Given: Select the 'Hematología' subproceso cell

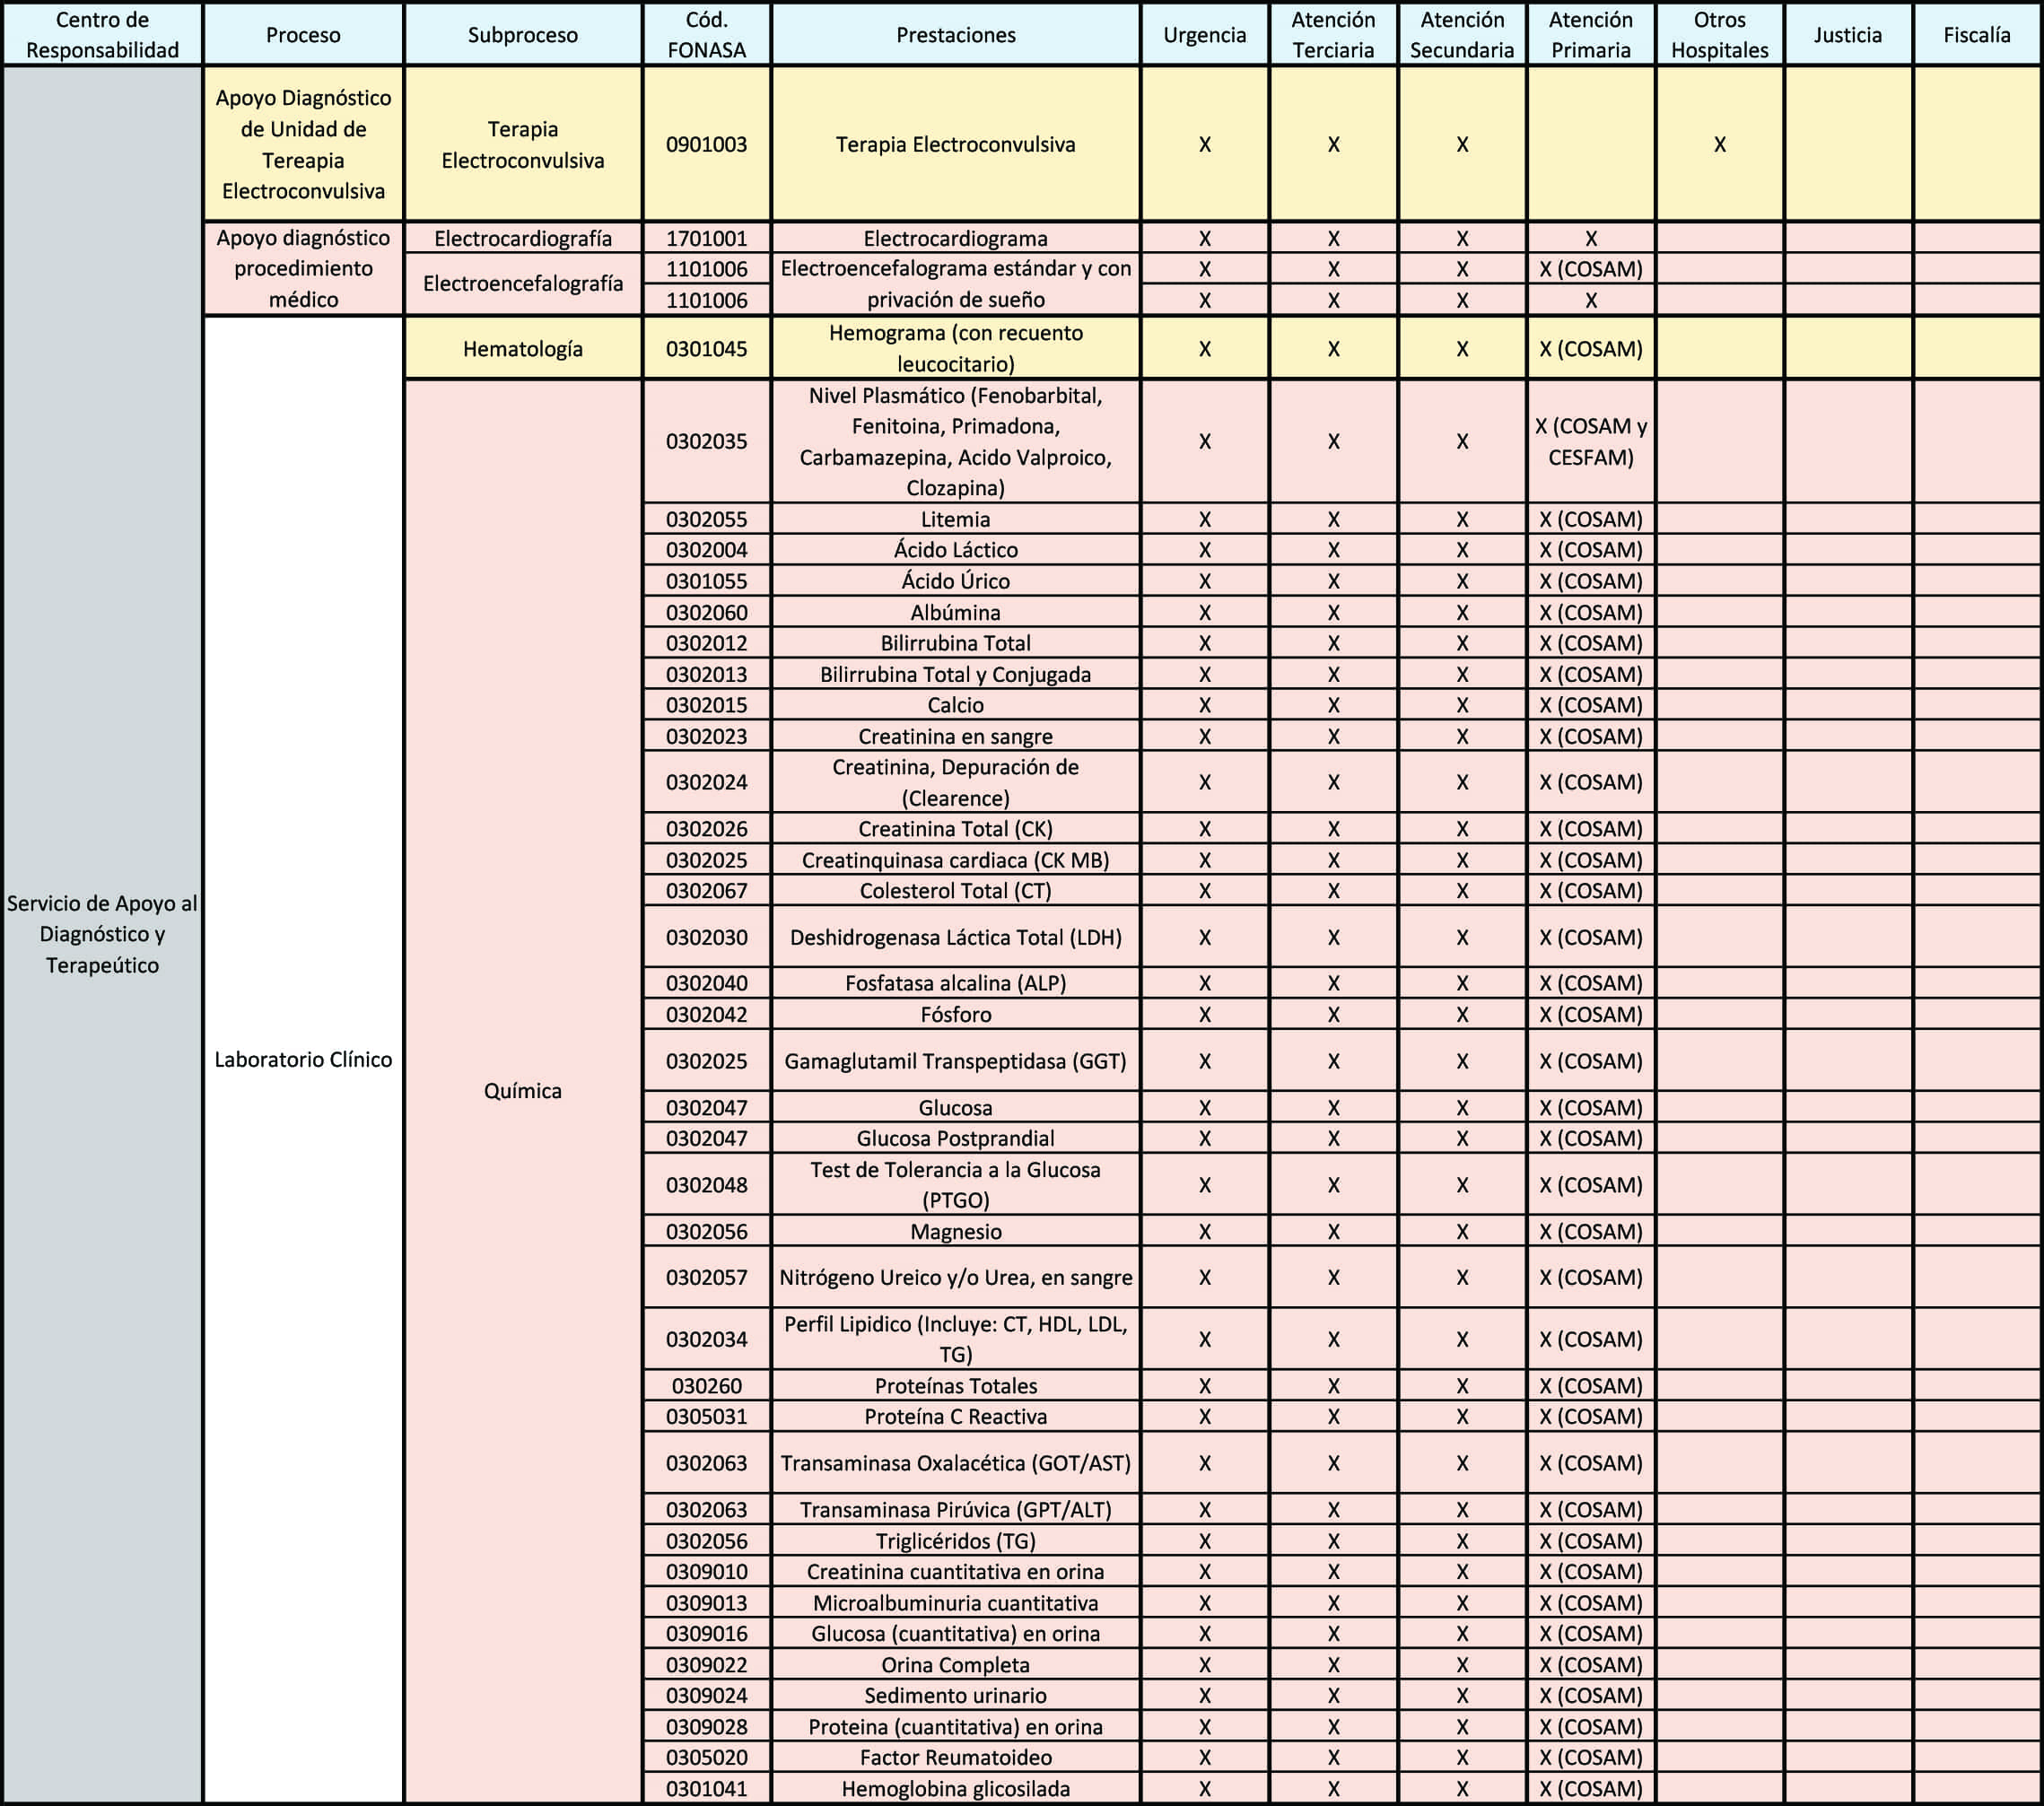Looking at the screenshot, I should pyautogui.click(x=522, y=349).
